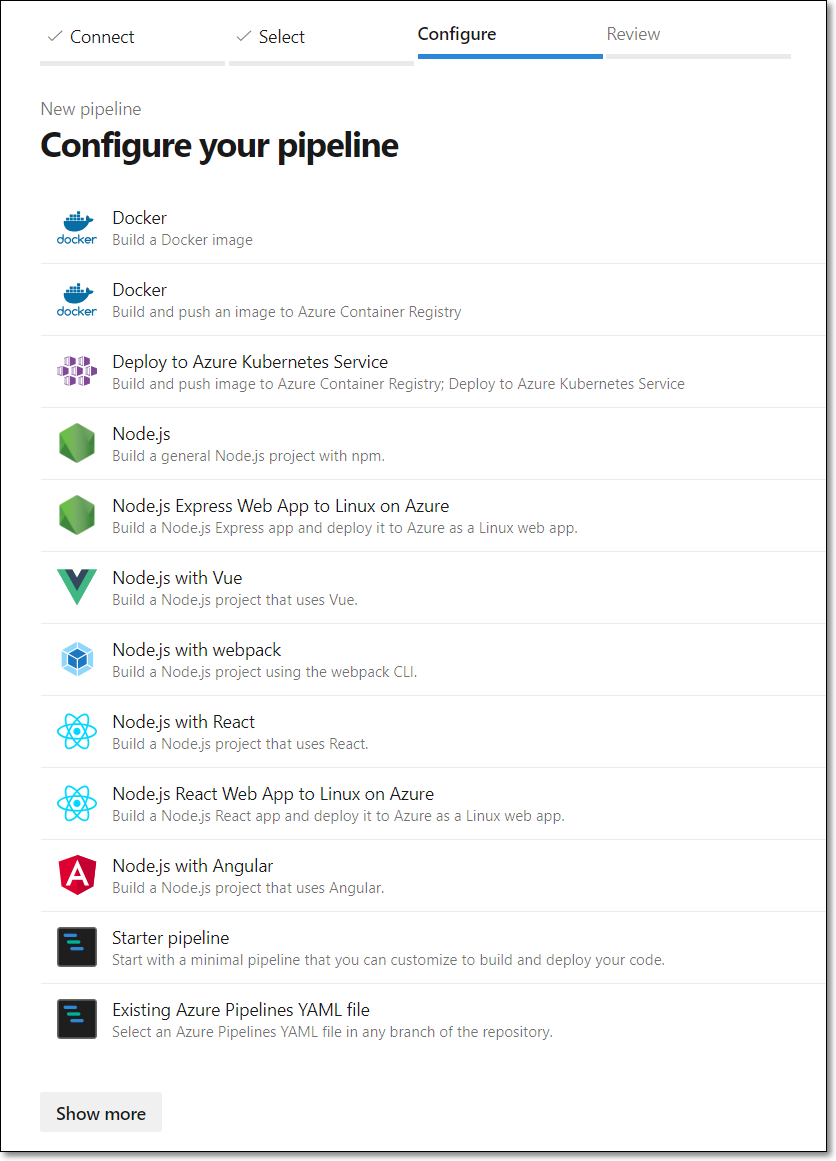Viewport: 836px width, 1161px height.
Task: Select the Vue logo icon
Action: (77, 586)
